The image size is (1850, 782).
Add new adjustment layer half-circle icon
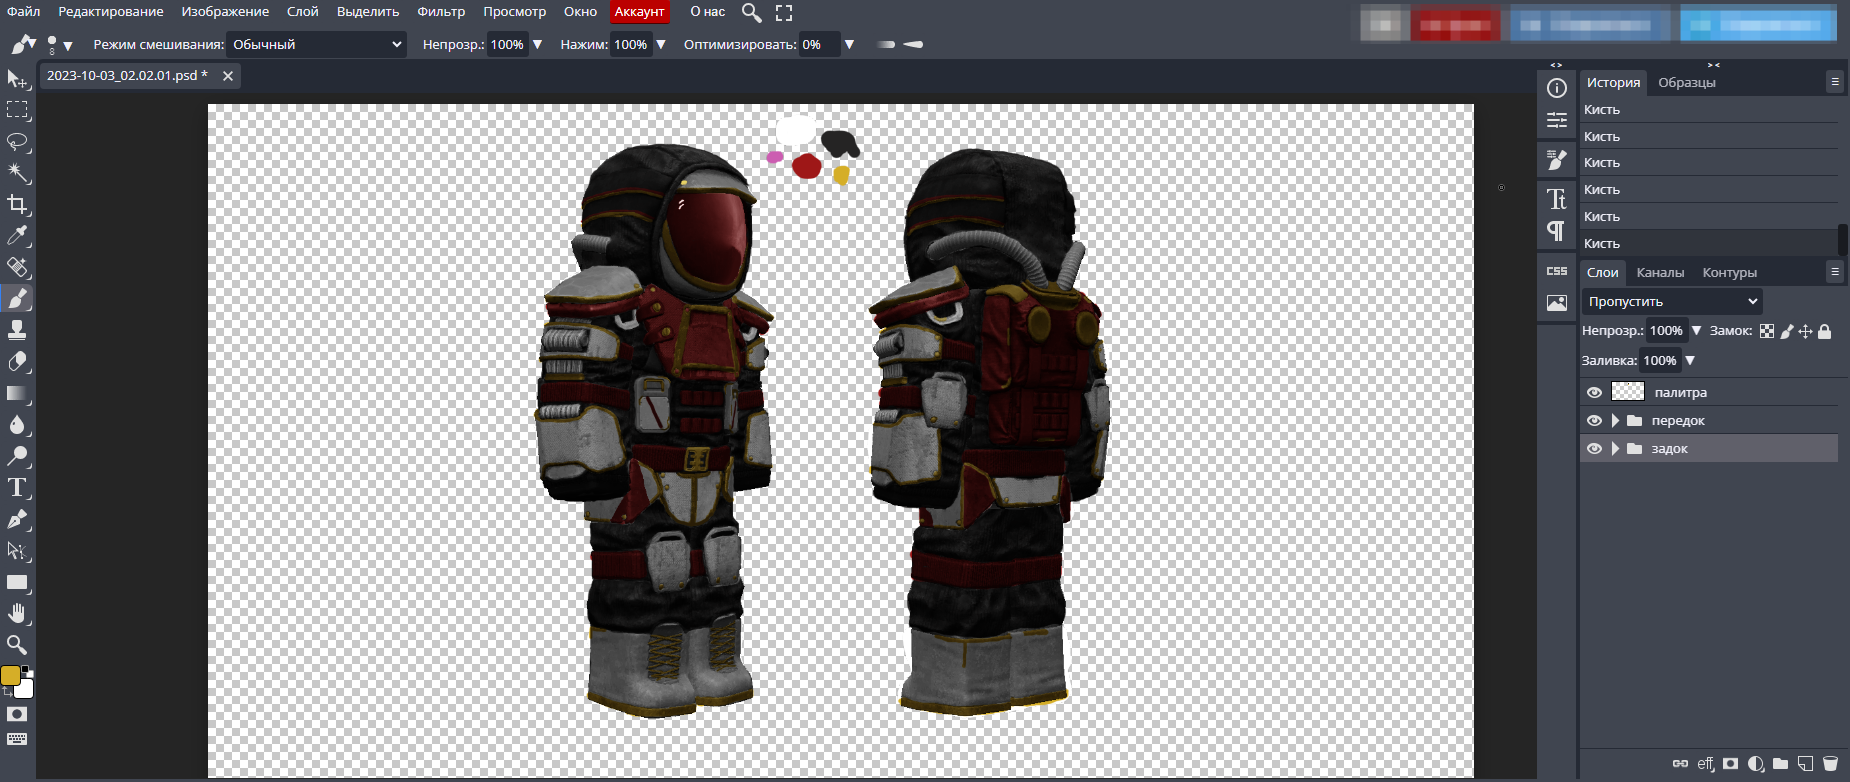(1755, 764)
